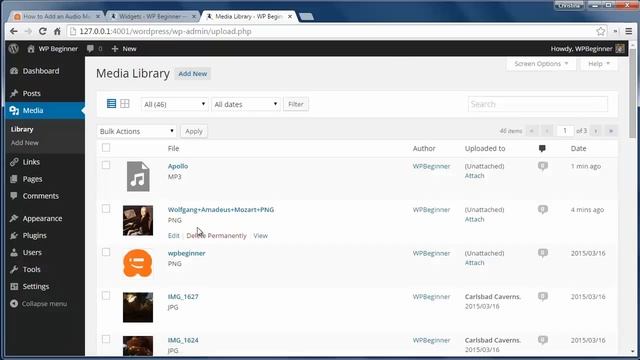Click the Dashboard sidebar icon
640x360 pixels.
point(14,71)
